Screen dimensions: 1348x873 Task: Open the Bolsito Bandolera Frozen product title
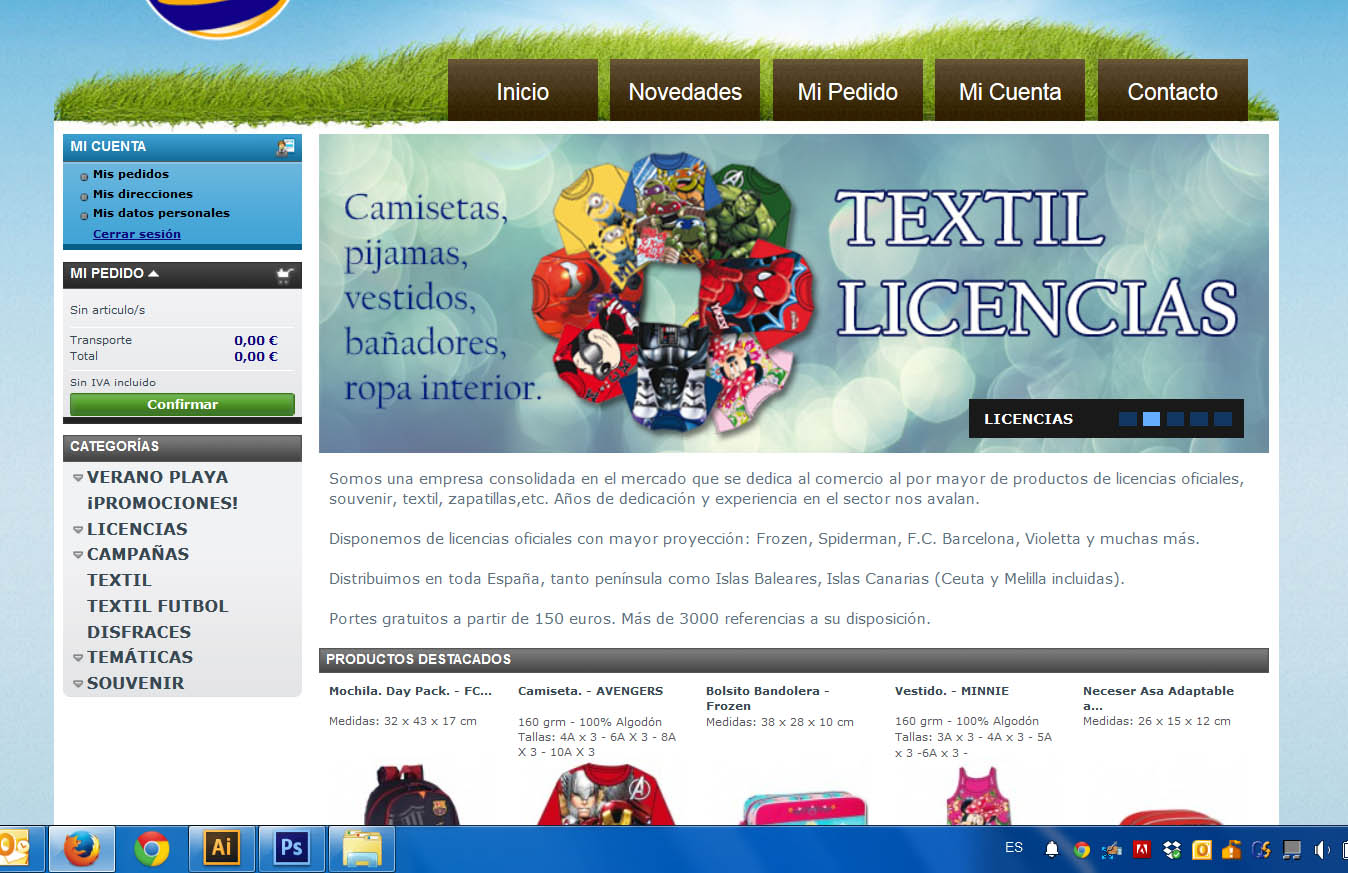(768, 698)
